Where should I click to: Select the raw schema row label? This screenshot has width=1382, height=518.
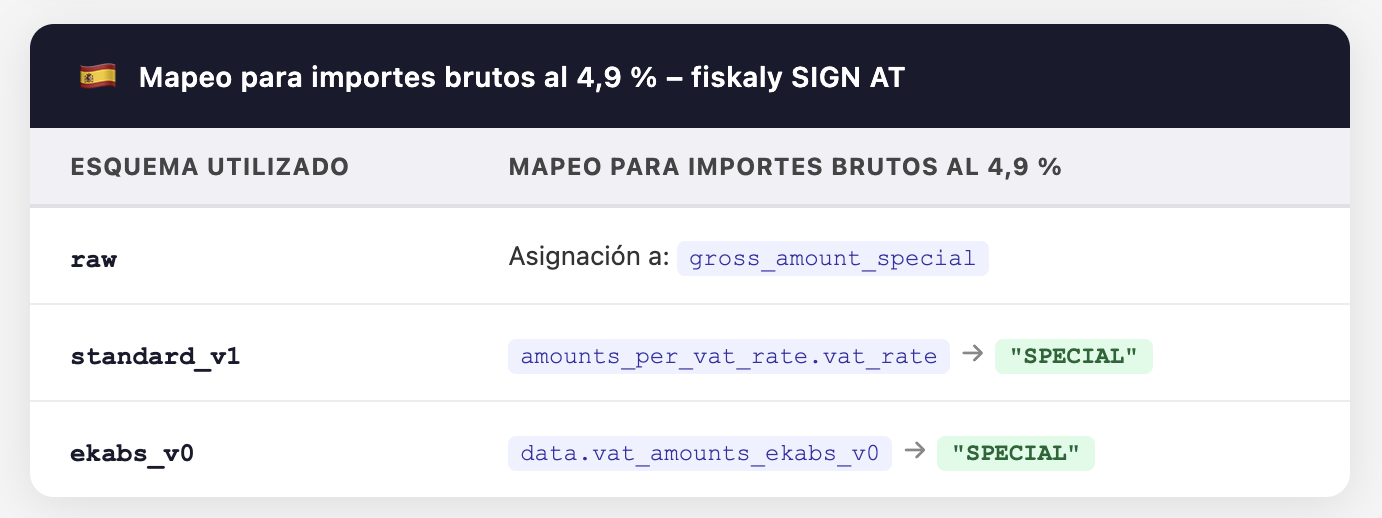point(93,259)
